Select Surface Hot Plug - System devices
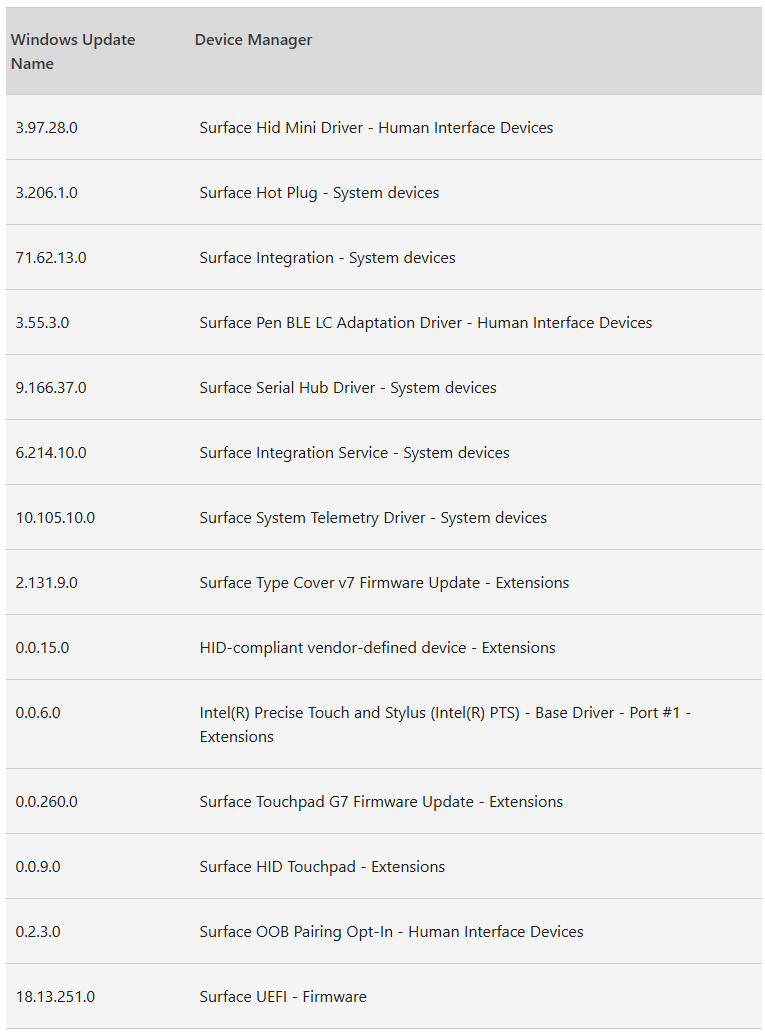Image resolution: width=765 pixels, height=1032 pixels. coord(319,193)
